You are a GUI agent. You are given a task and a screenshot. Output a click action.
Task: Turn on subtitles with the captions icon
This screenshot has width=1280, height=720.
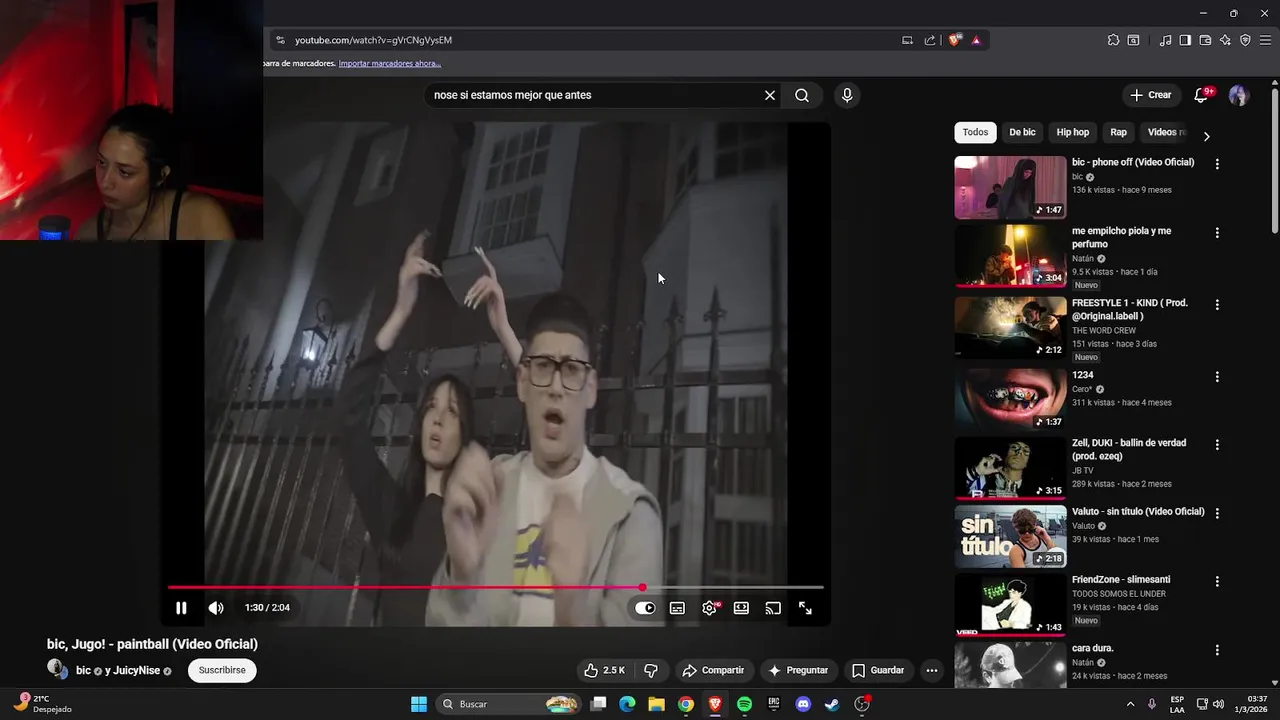677,608
